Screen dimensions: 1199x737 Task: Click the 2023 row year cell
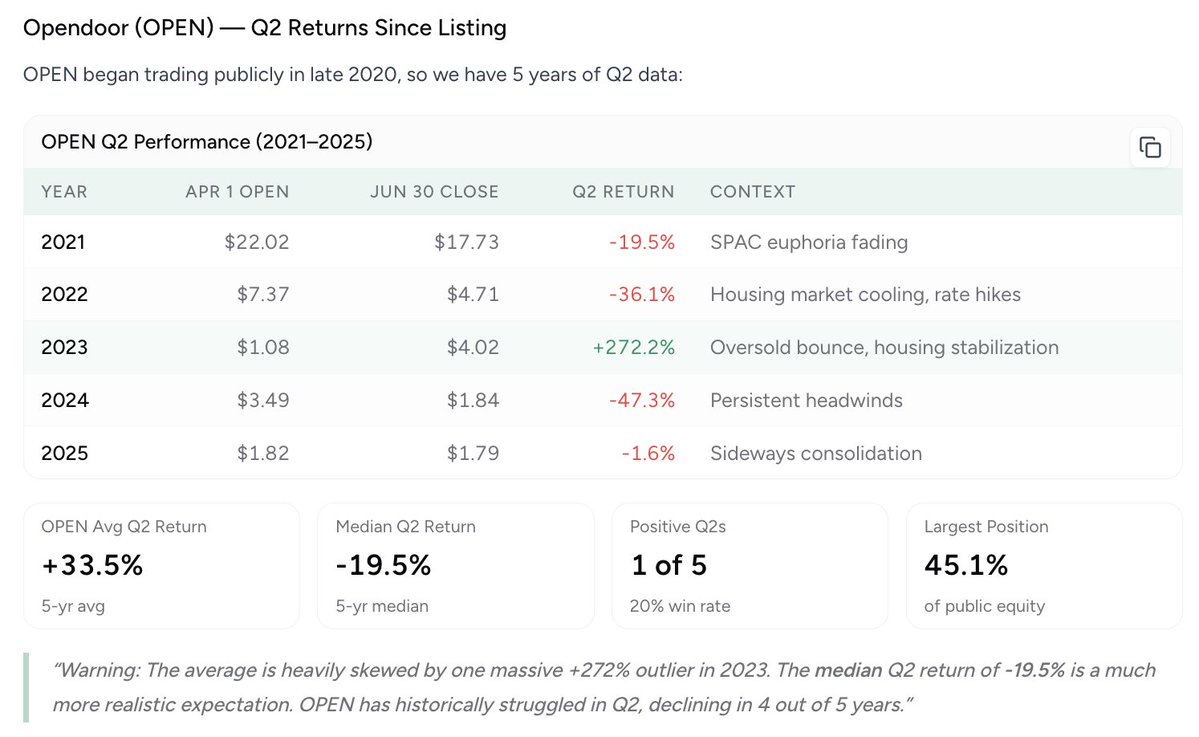tap(64, 347)
